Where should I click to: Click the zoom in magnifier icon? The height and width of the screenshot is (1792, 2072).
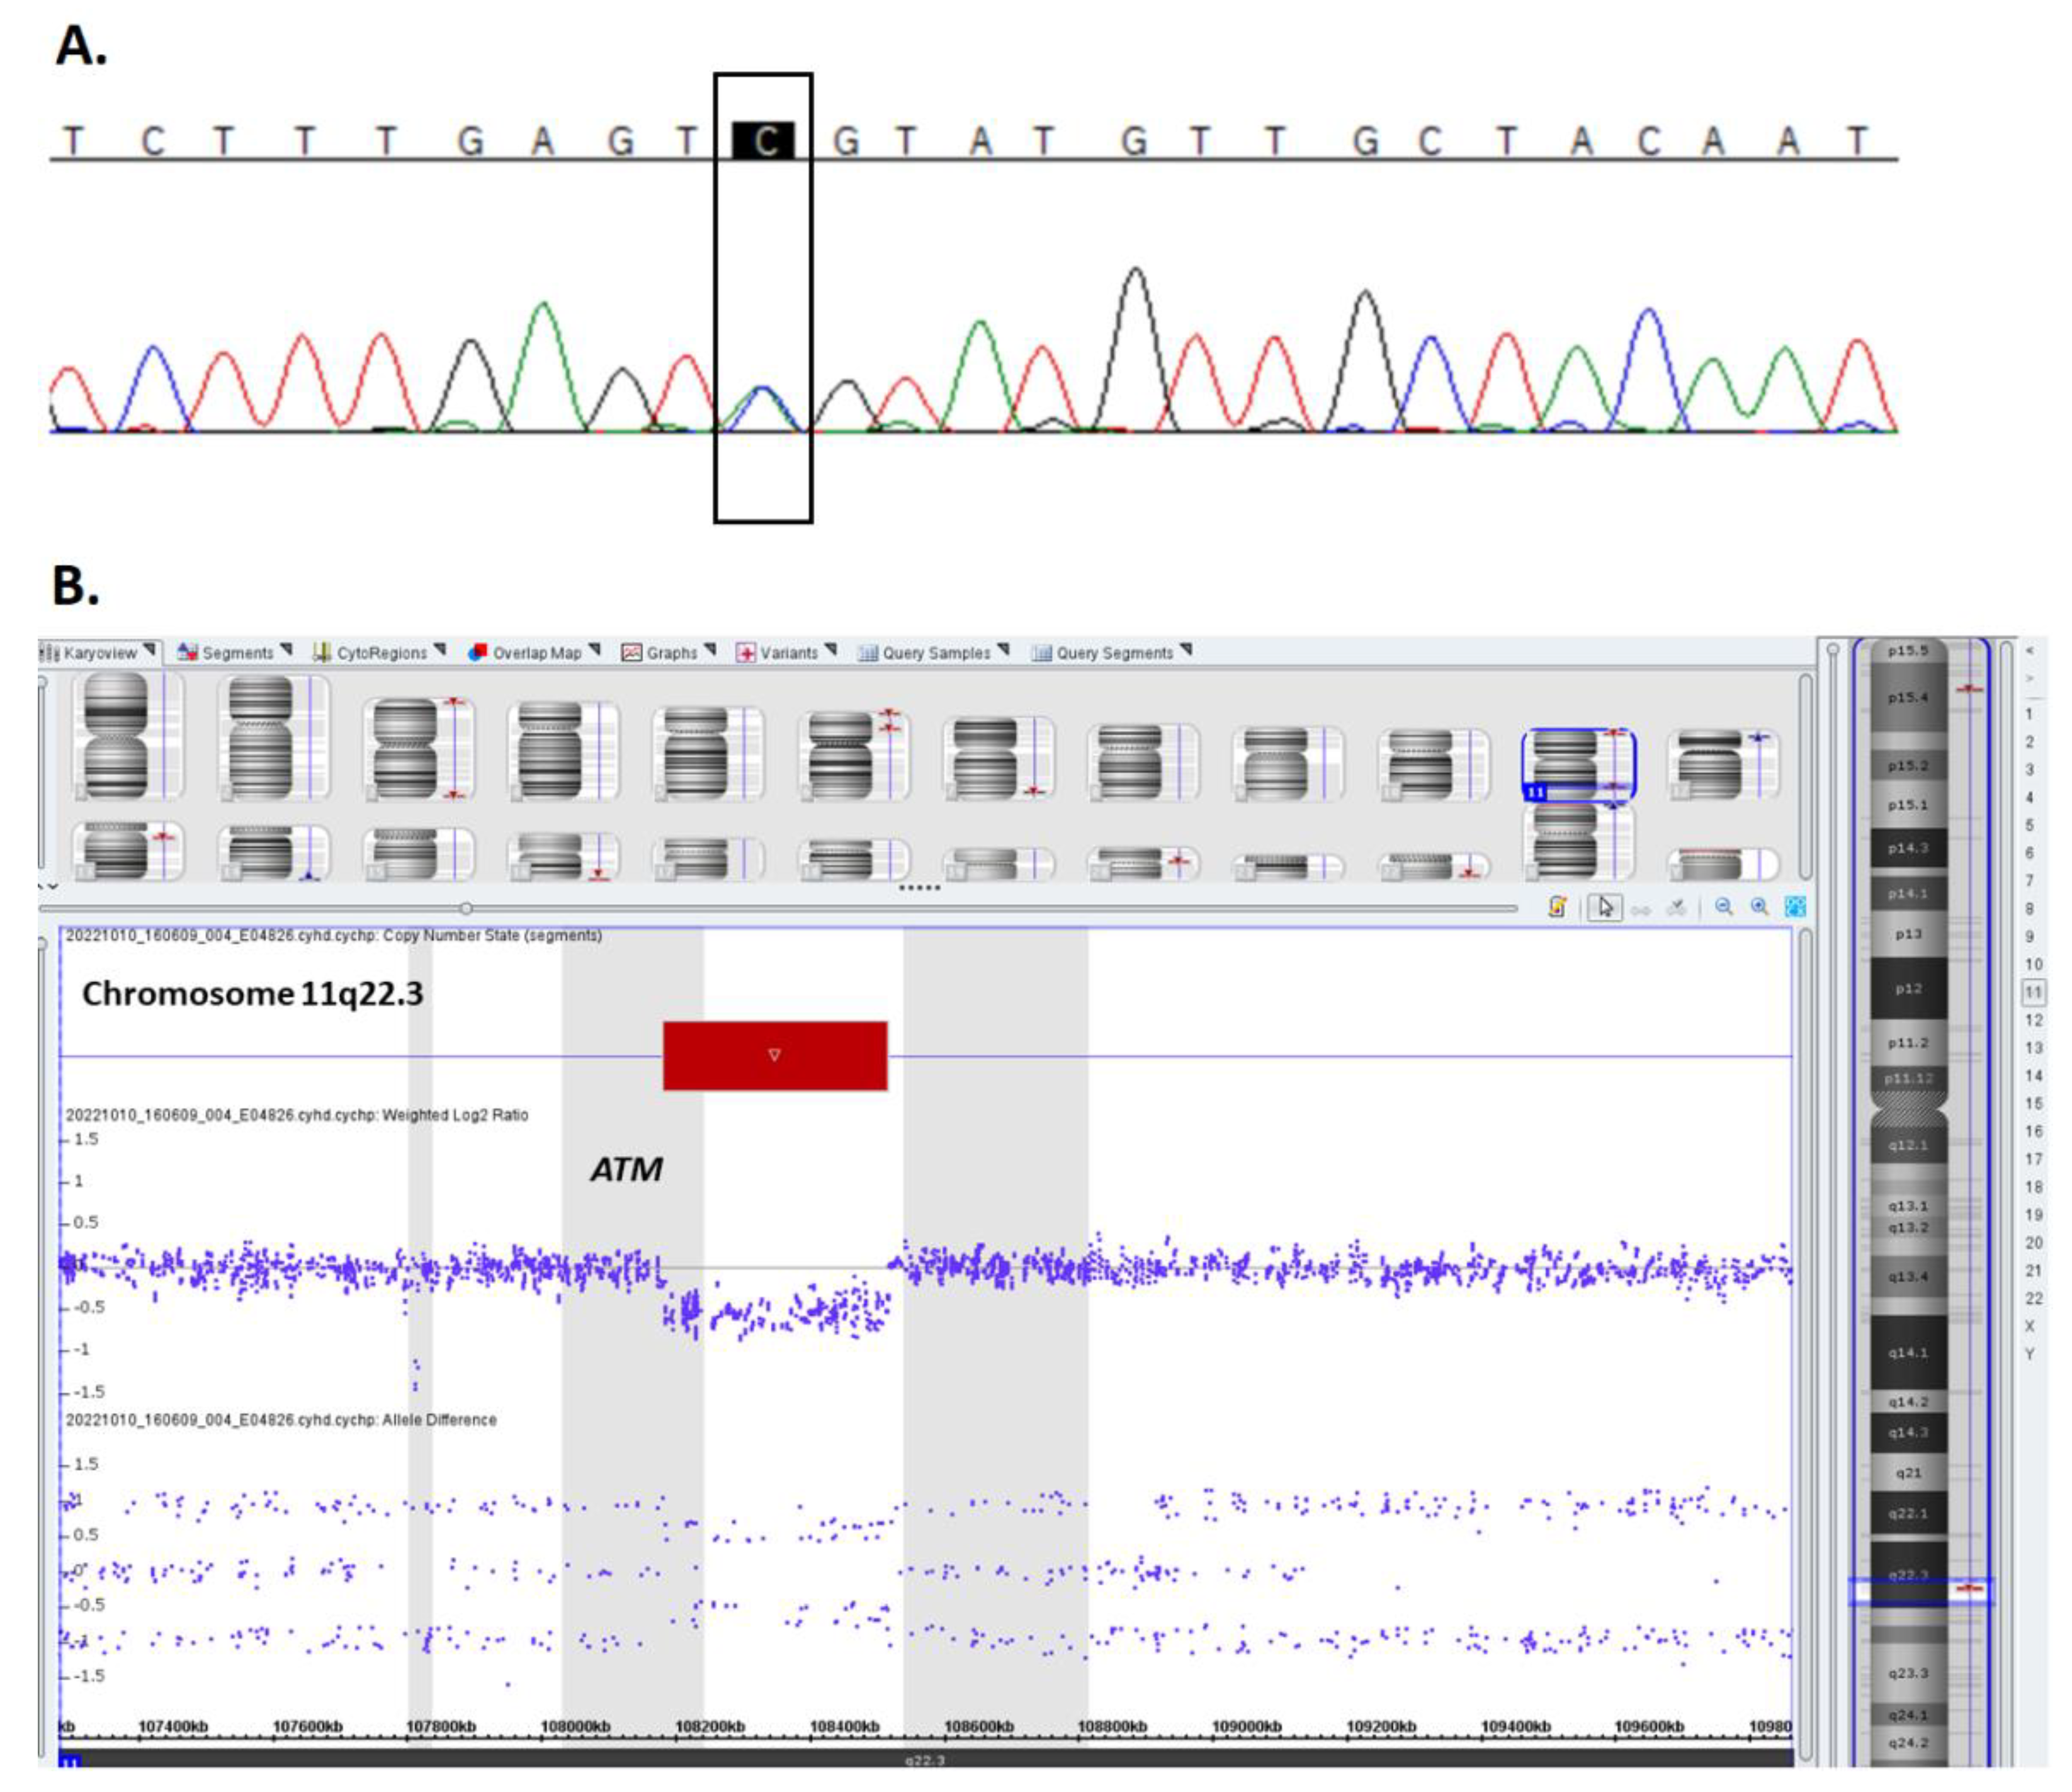click(1760, 907)
